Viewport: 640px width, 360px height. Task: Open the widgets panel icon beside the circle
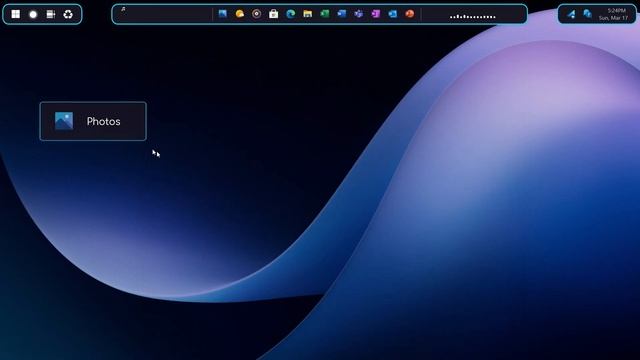click(x=51, y=14)
